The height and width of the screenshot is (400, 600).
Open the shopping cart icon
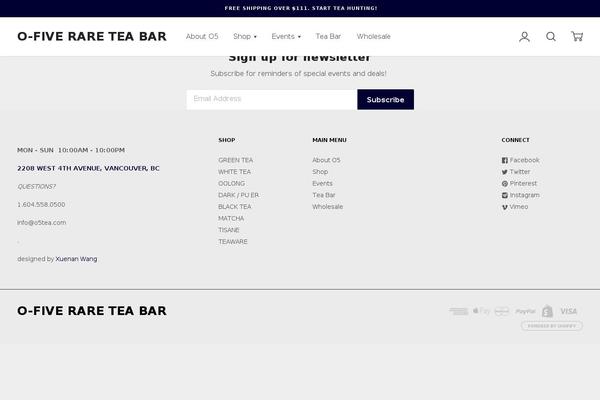click(577, 36)
